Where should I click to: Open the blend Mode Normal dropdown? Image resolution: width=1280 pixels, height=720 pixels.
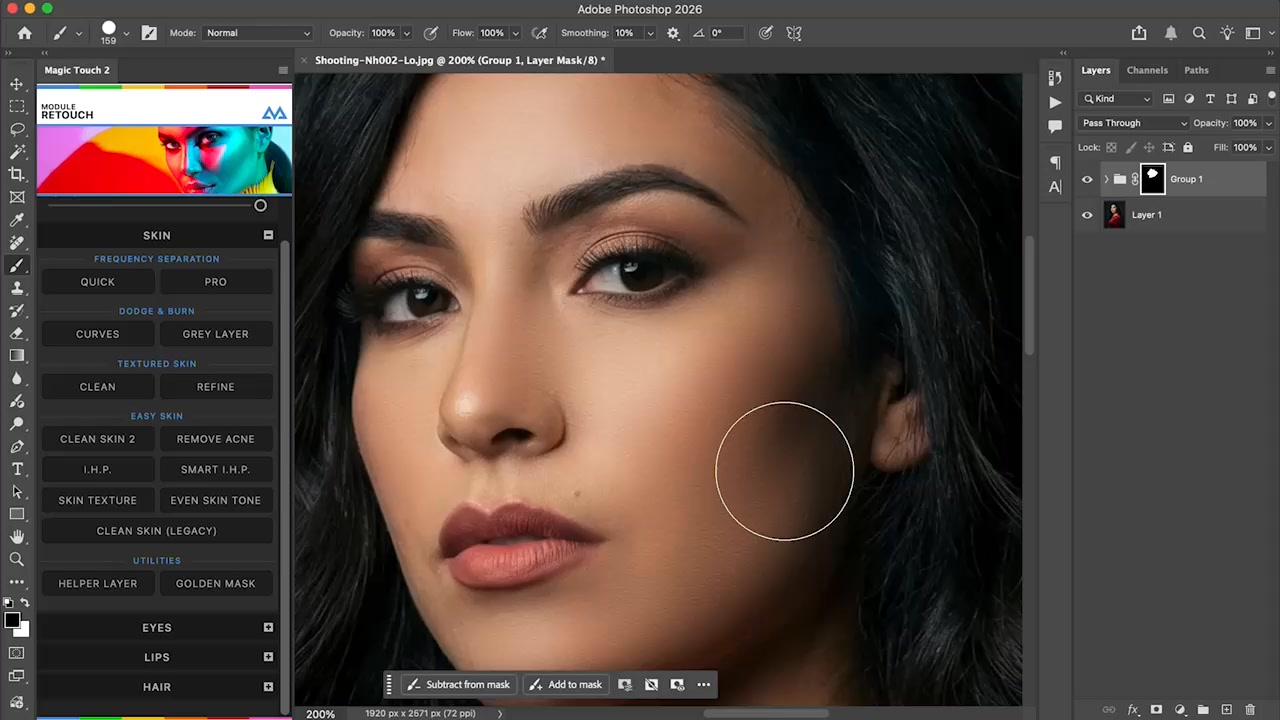click(258, 33)
